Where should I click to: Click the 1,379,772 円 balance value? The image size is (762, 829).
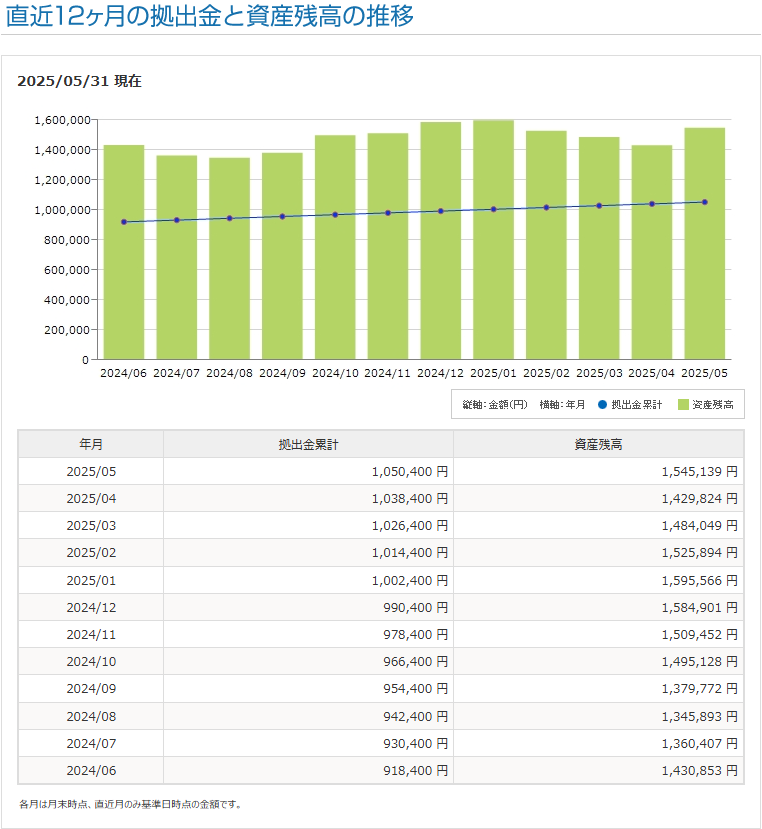[700, 688]
